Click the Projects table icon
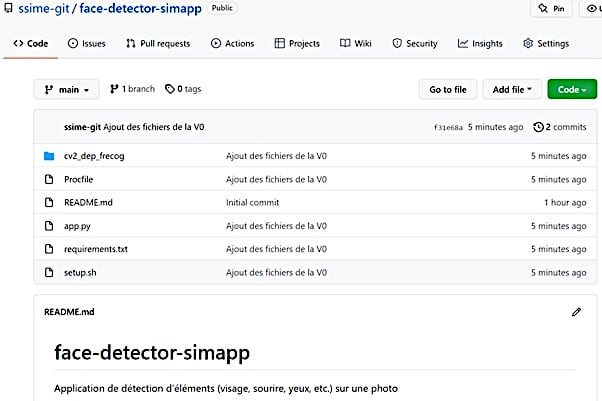The image size is (602, 401). click(280, 43)
